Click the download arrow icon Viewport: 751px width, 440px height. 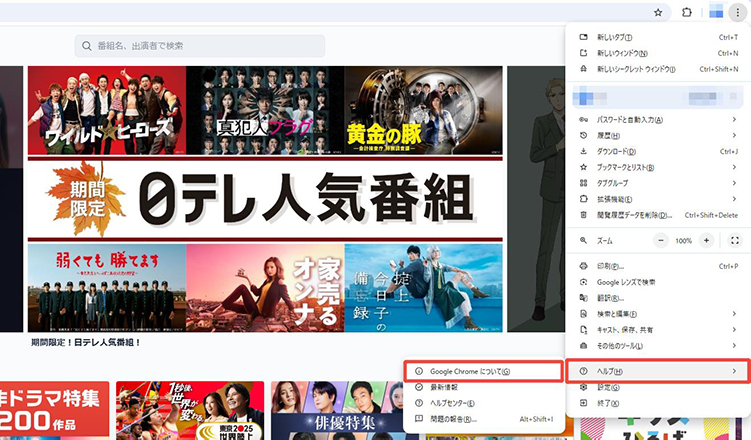click(583, 151)
